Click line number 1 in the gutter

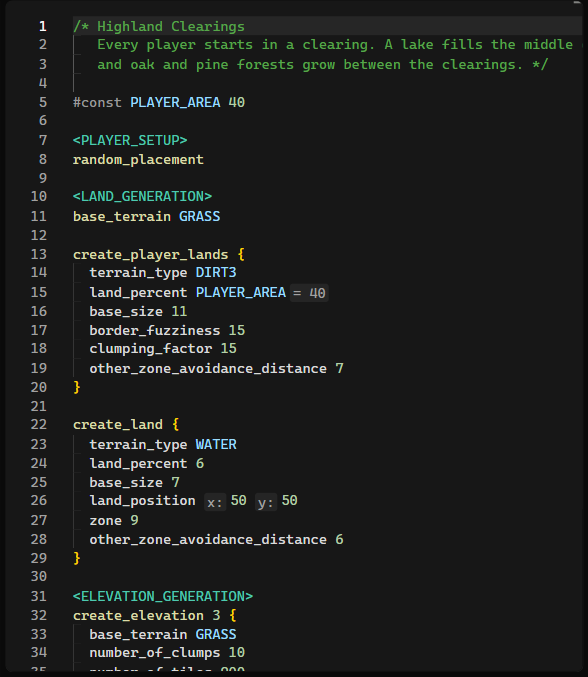tap(42, 26)
